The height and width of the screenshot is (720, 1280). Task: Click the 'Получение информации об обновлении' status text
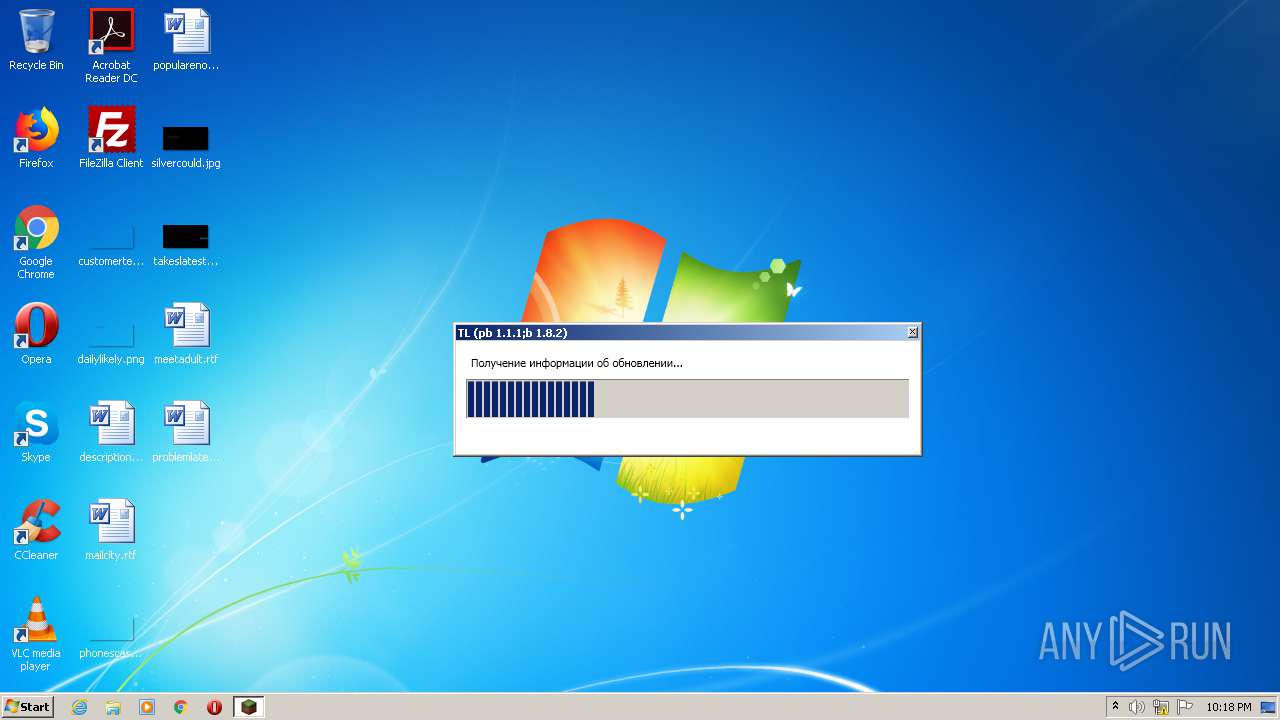coord(577,363)
